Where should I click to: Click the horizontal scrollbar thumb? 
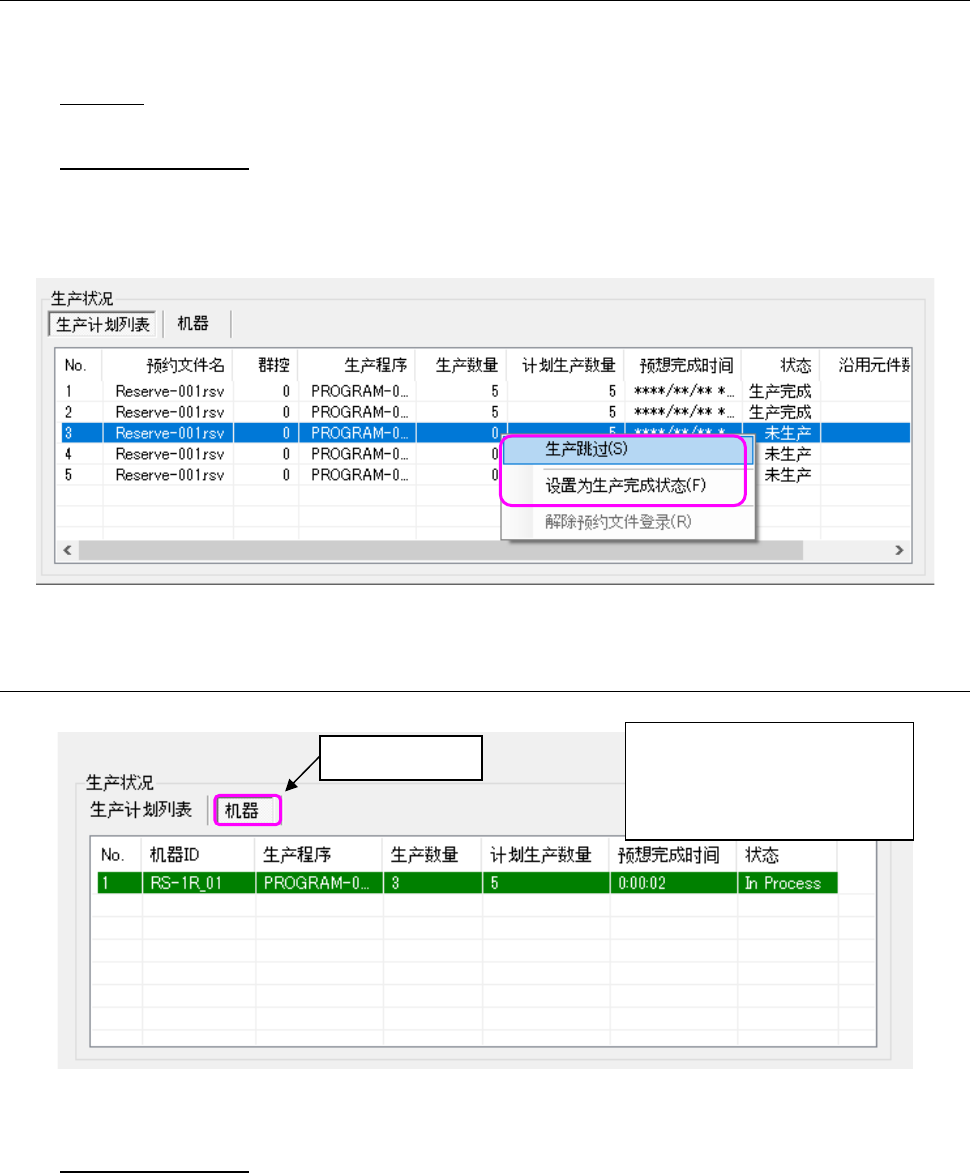pos(441,550)
